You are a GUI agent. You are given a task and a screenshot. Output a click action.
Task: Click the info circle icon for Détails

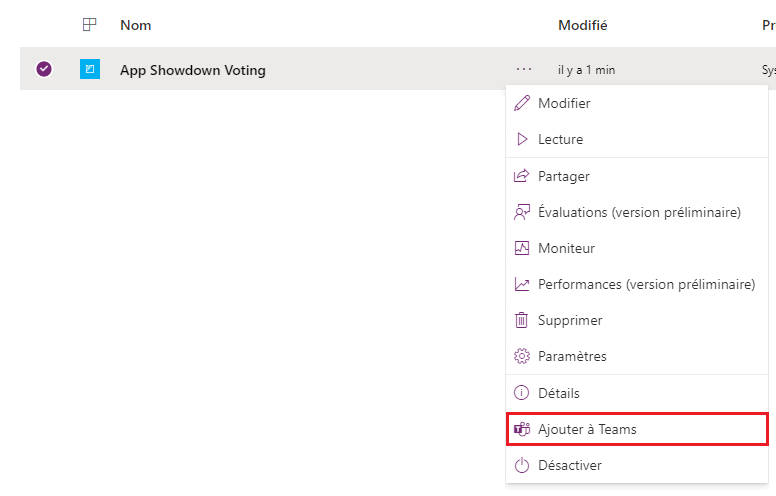tap(521, 393)
